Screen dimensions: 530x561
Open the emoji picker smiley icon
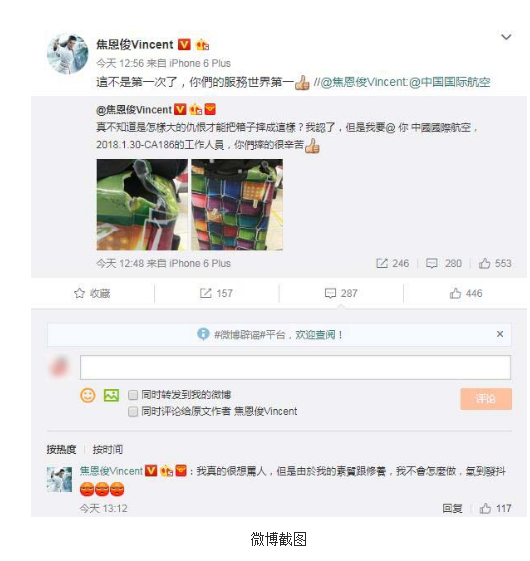click(x=88, y=395)
